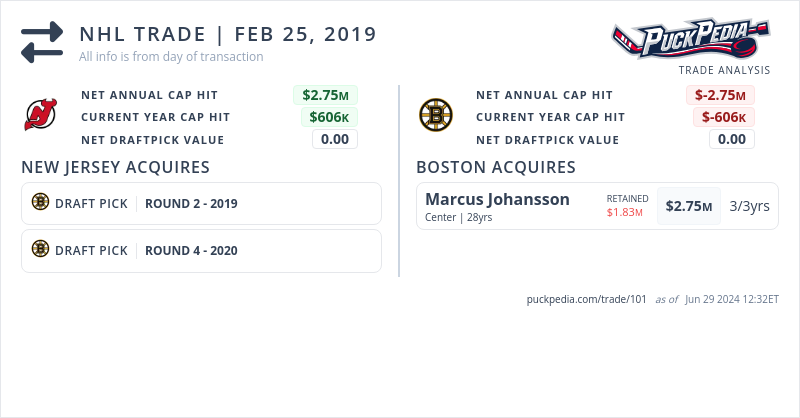Click Johansson's $2.75M cap hit box

[x=689, y=207]
